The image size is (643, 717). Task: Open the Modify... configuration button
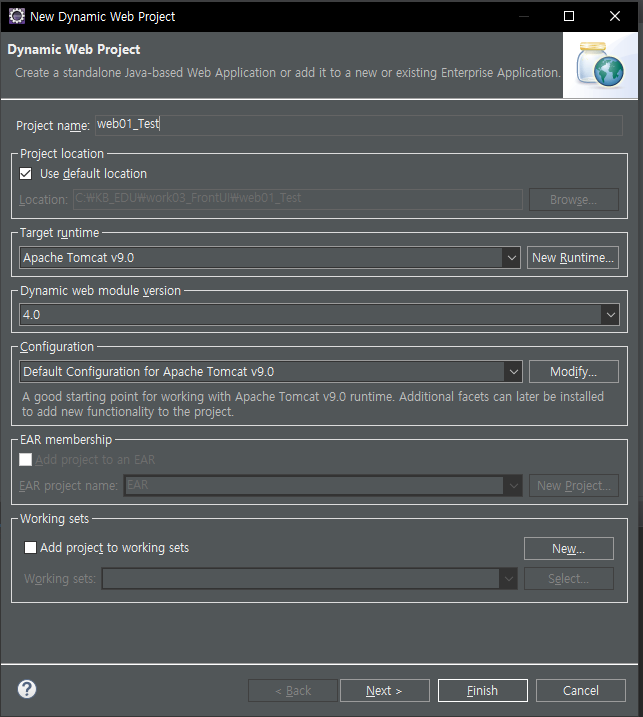coord(573,372)
